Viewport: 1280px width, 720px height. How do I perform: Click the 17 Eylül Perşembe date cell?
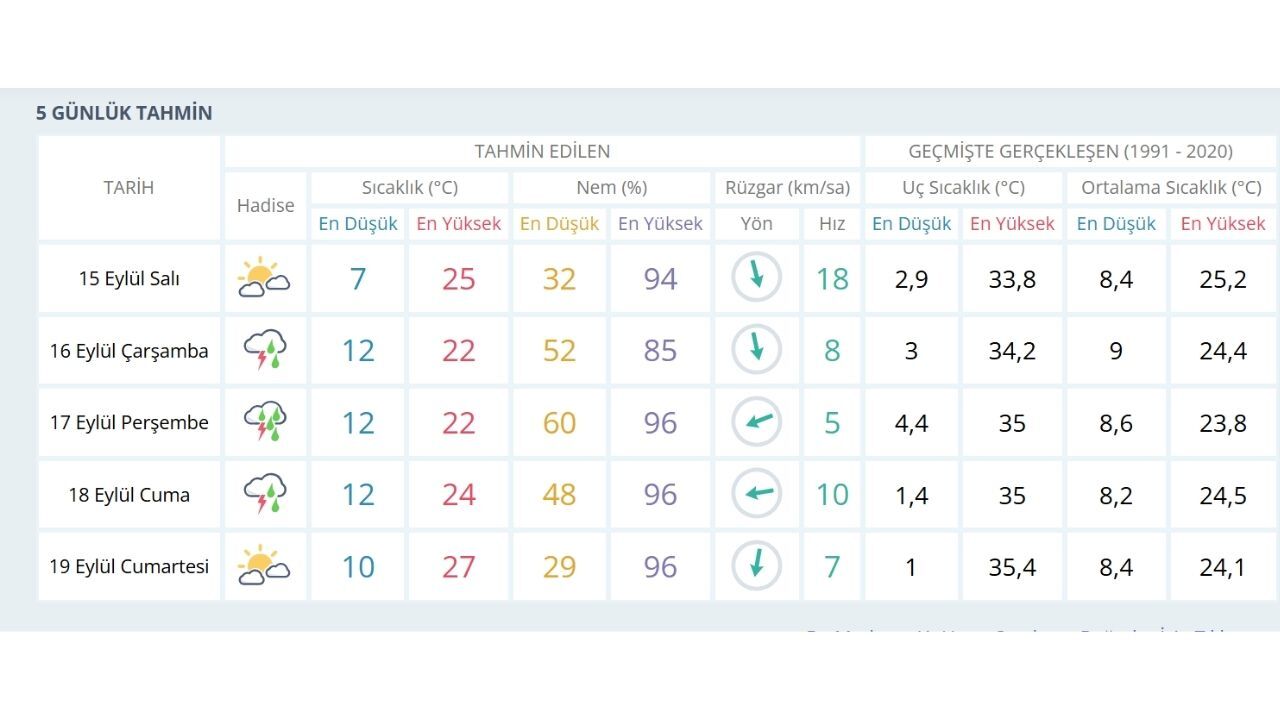coord(129,422)
